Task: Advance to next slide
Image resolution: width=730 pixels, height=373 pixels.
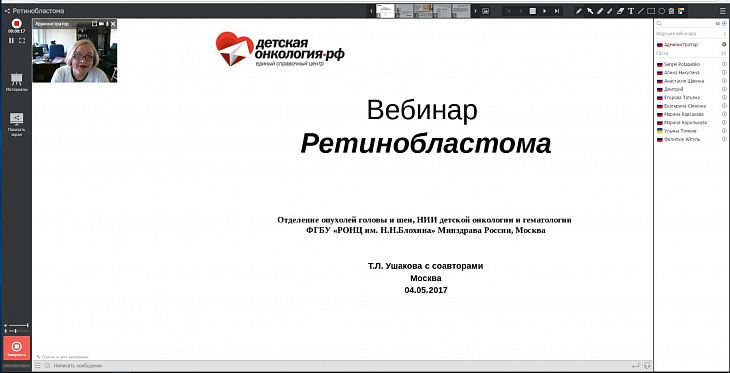Action: pyautogui.click(x=545, y=11)
